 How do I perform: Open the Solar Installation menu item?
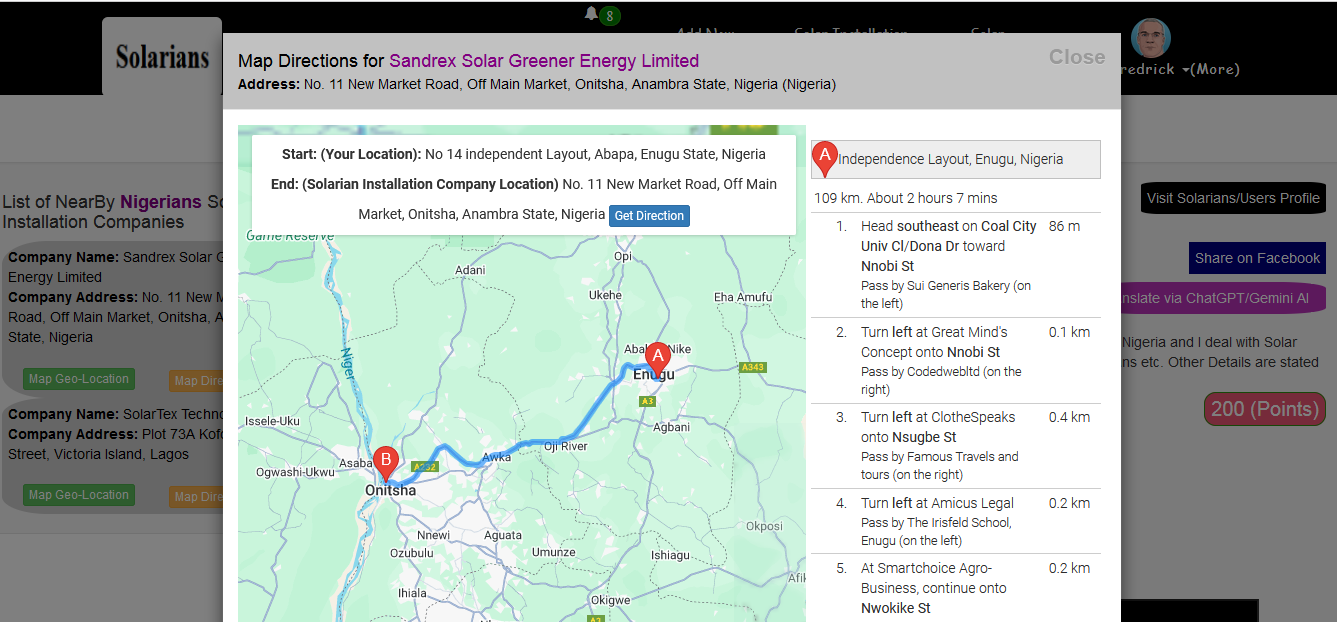coord(851,33)
